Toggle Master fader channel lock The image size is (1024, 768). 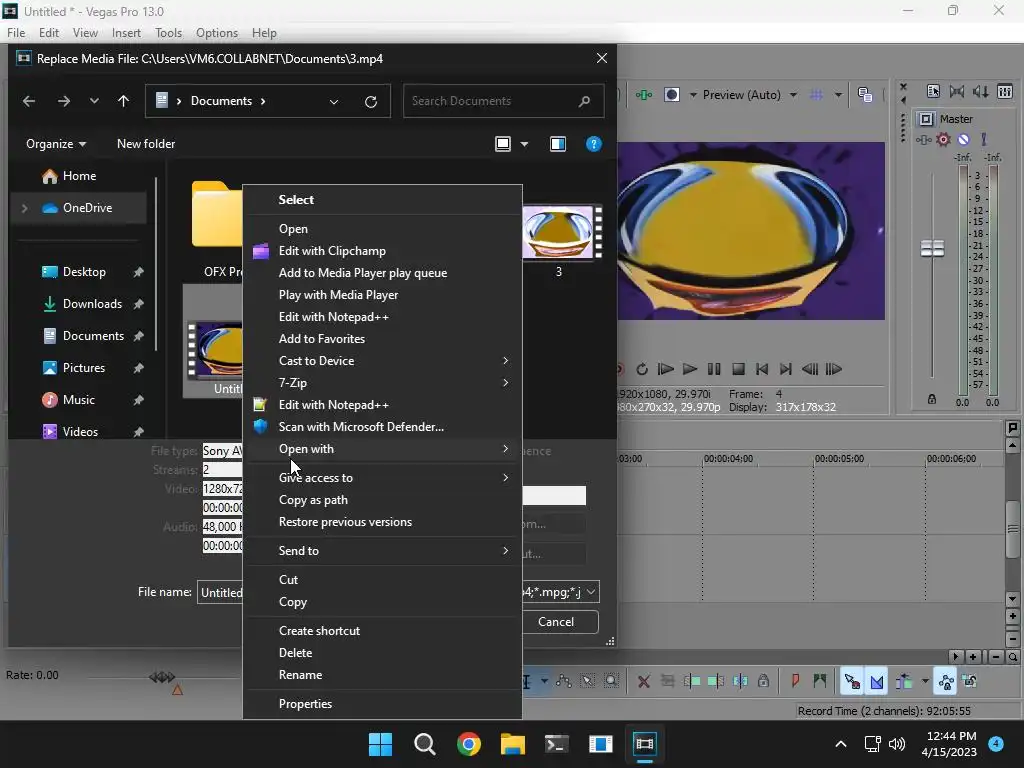click(x=932, y=399)
